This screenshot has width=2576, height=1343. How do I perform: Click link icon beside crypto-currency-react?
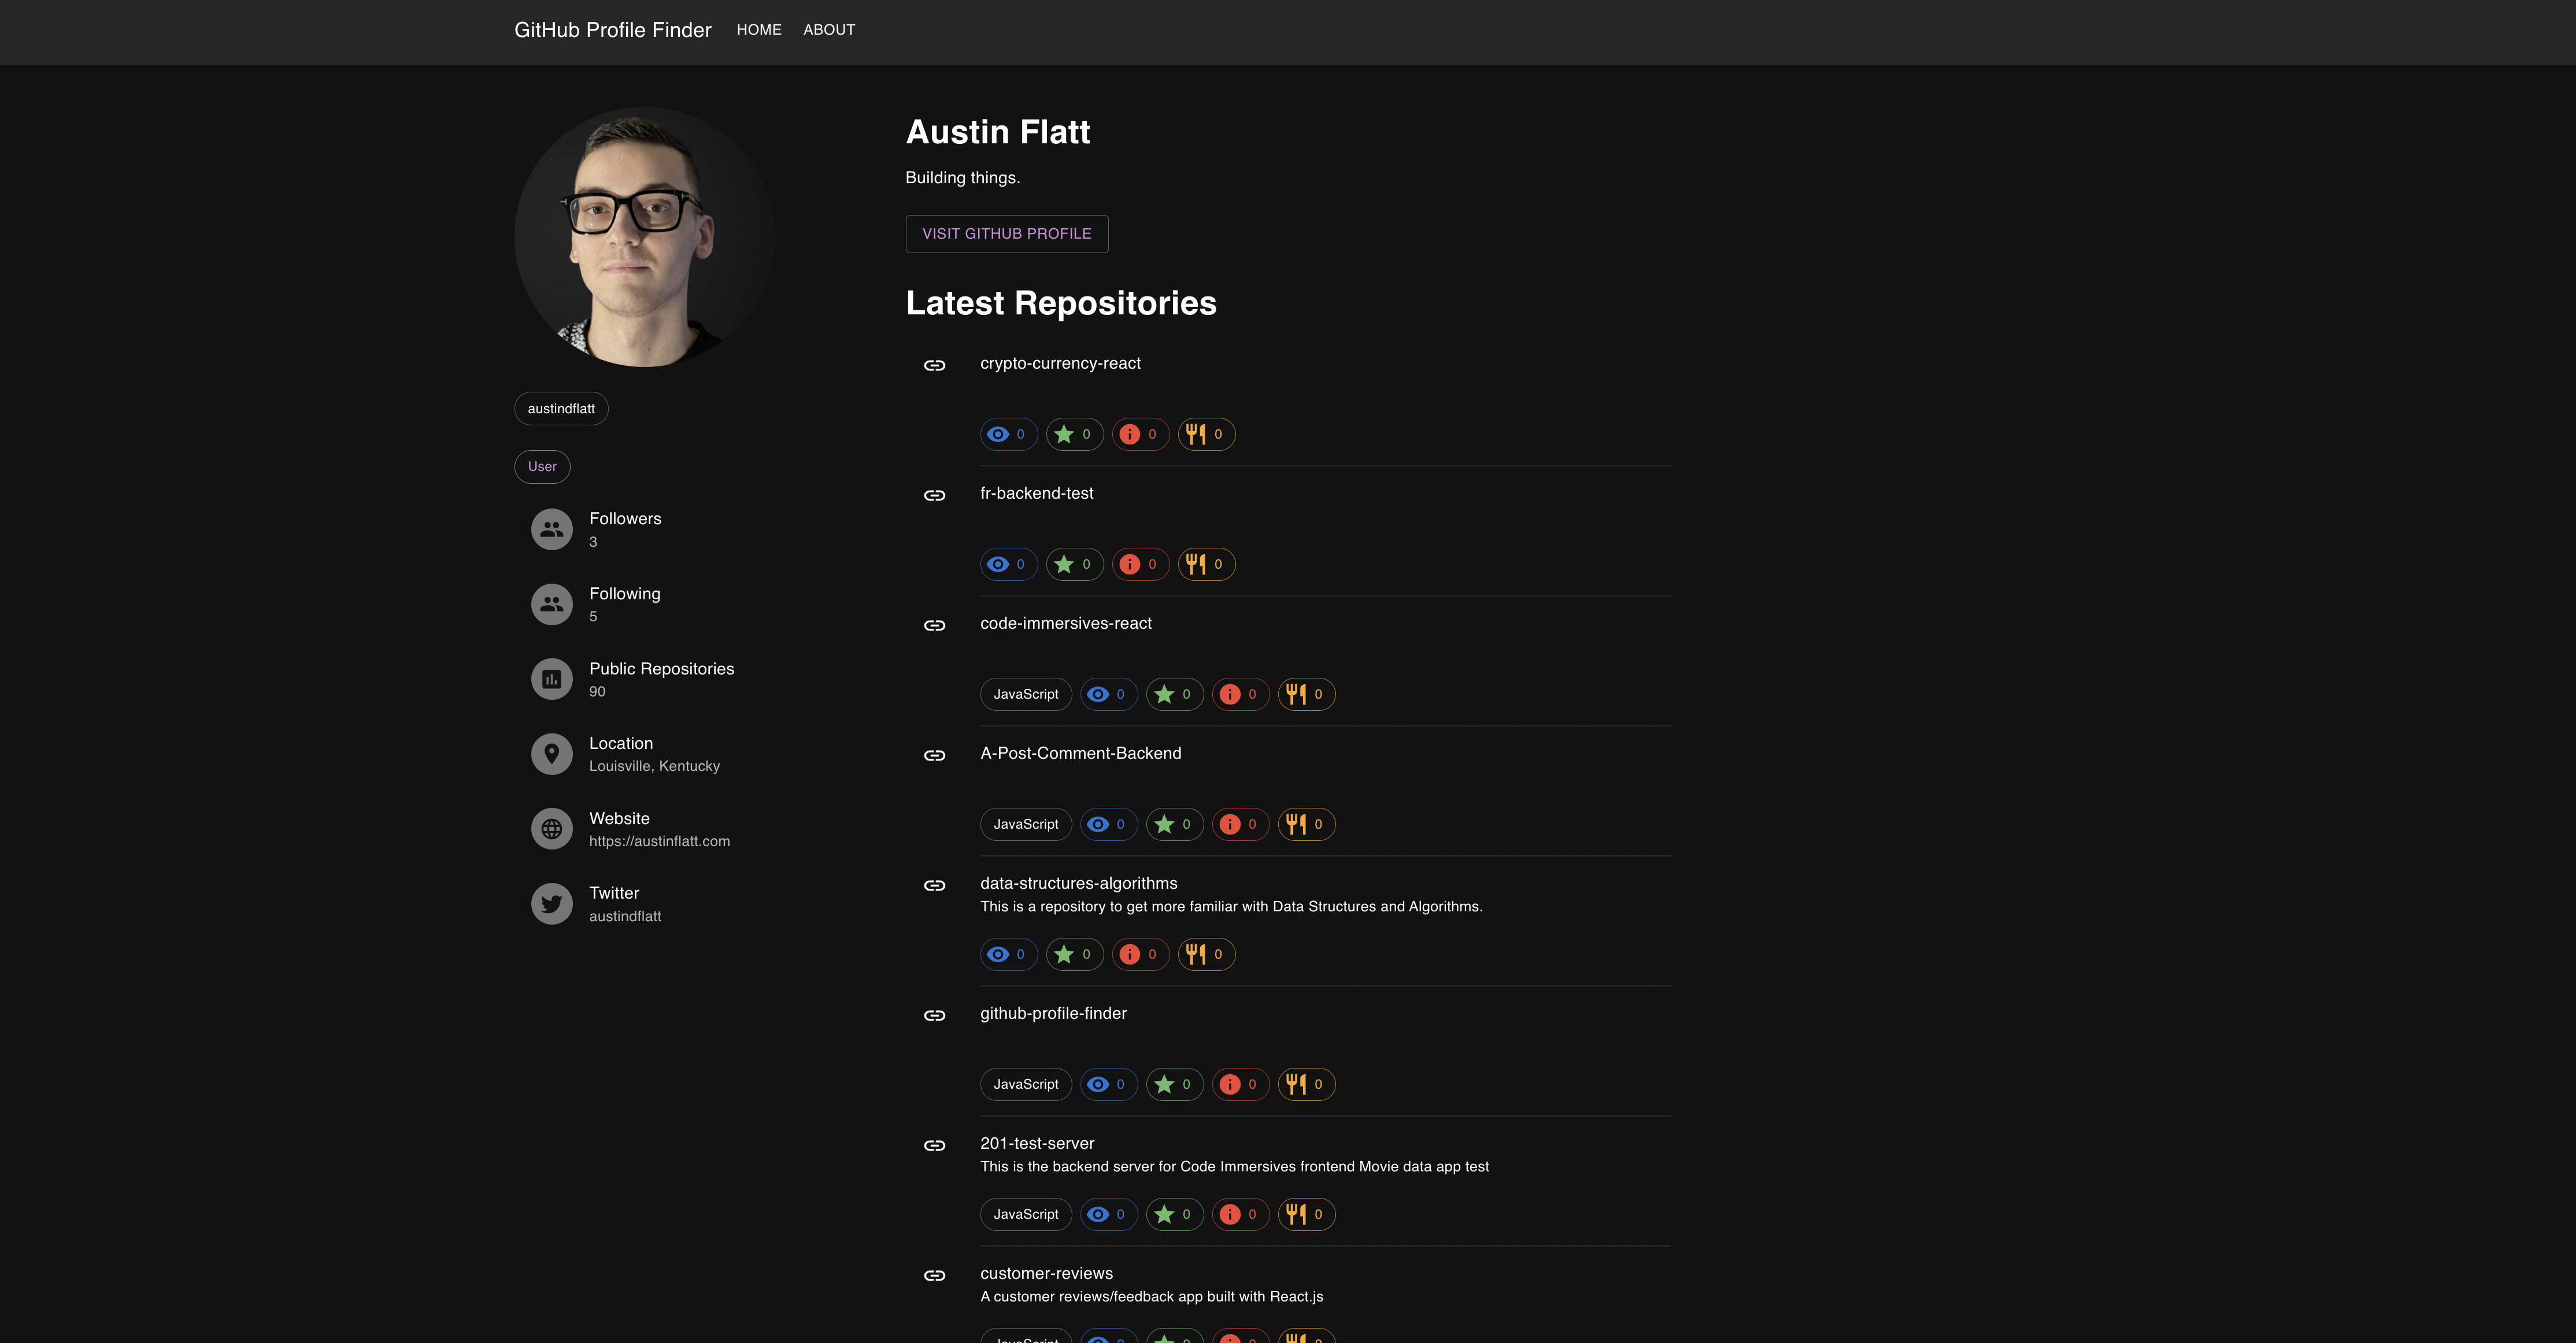point(934,365)
